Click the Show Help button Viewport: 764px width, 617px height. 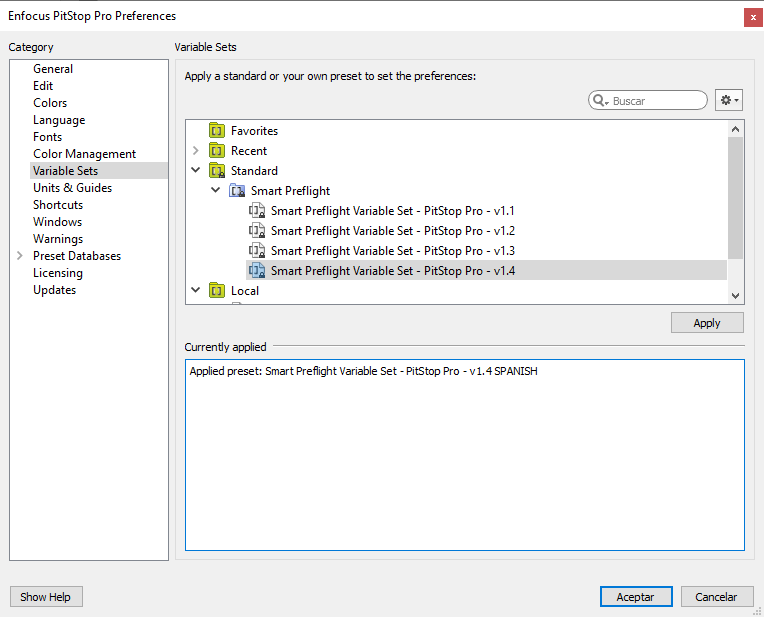pyautogui.click(x=46, y=597)
